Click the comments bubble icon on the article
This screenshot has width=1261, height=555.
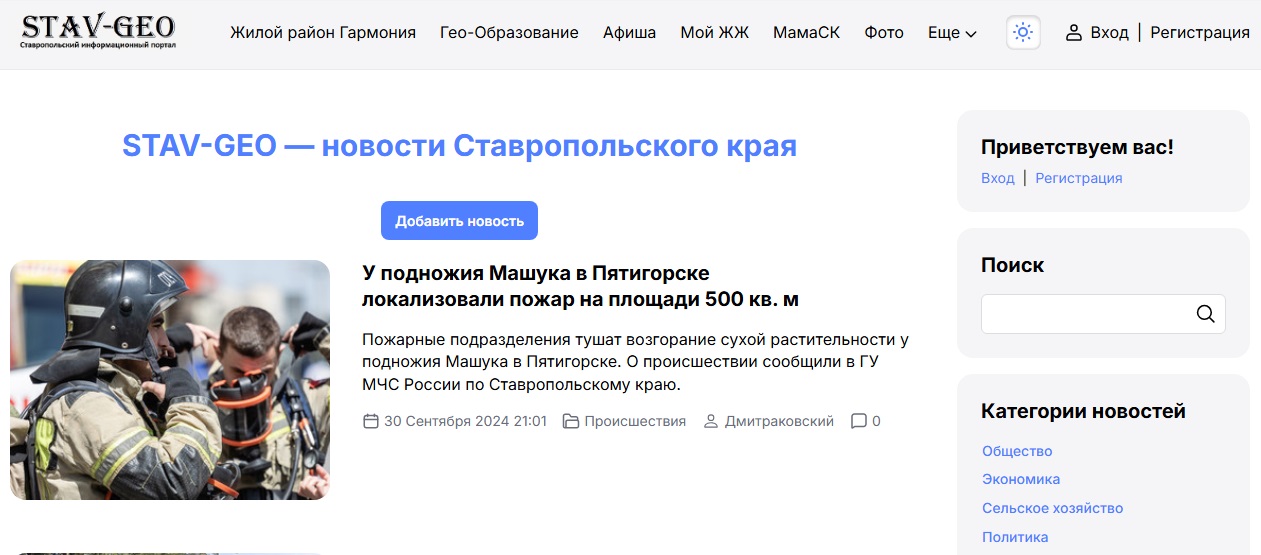pos(858,421)
